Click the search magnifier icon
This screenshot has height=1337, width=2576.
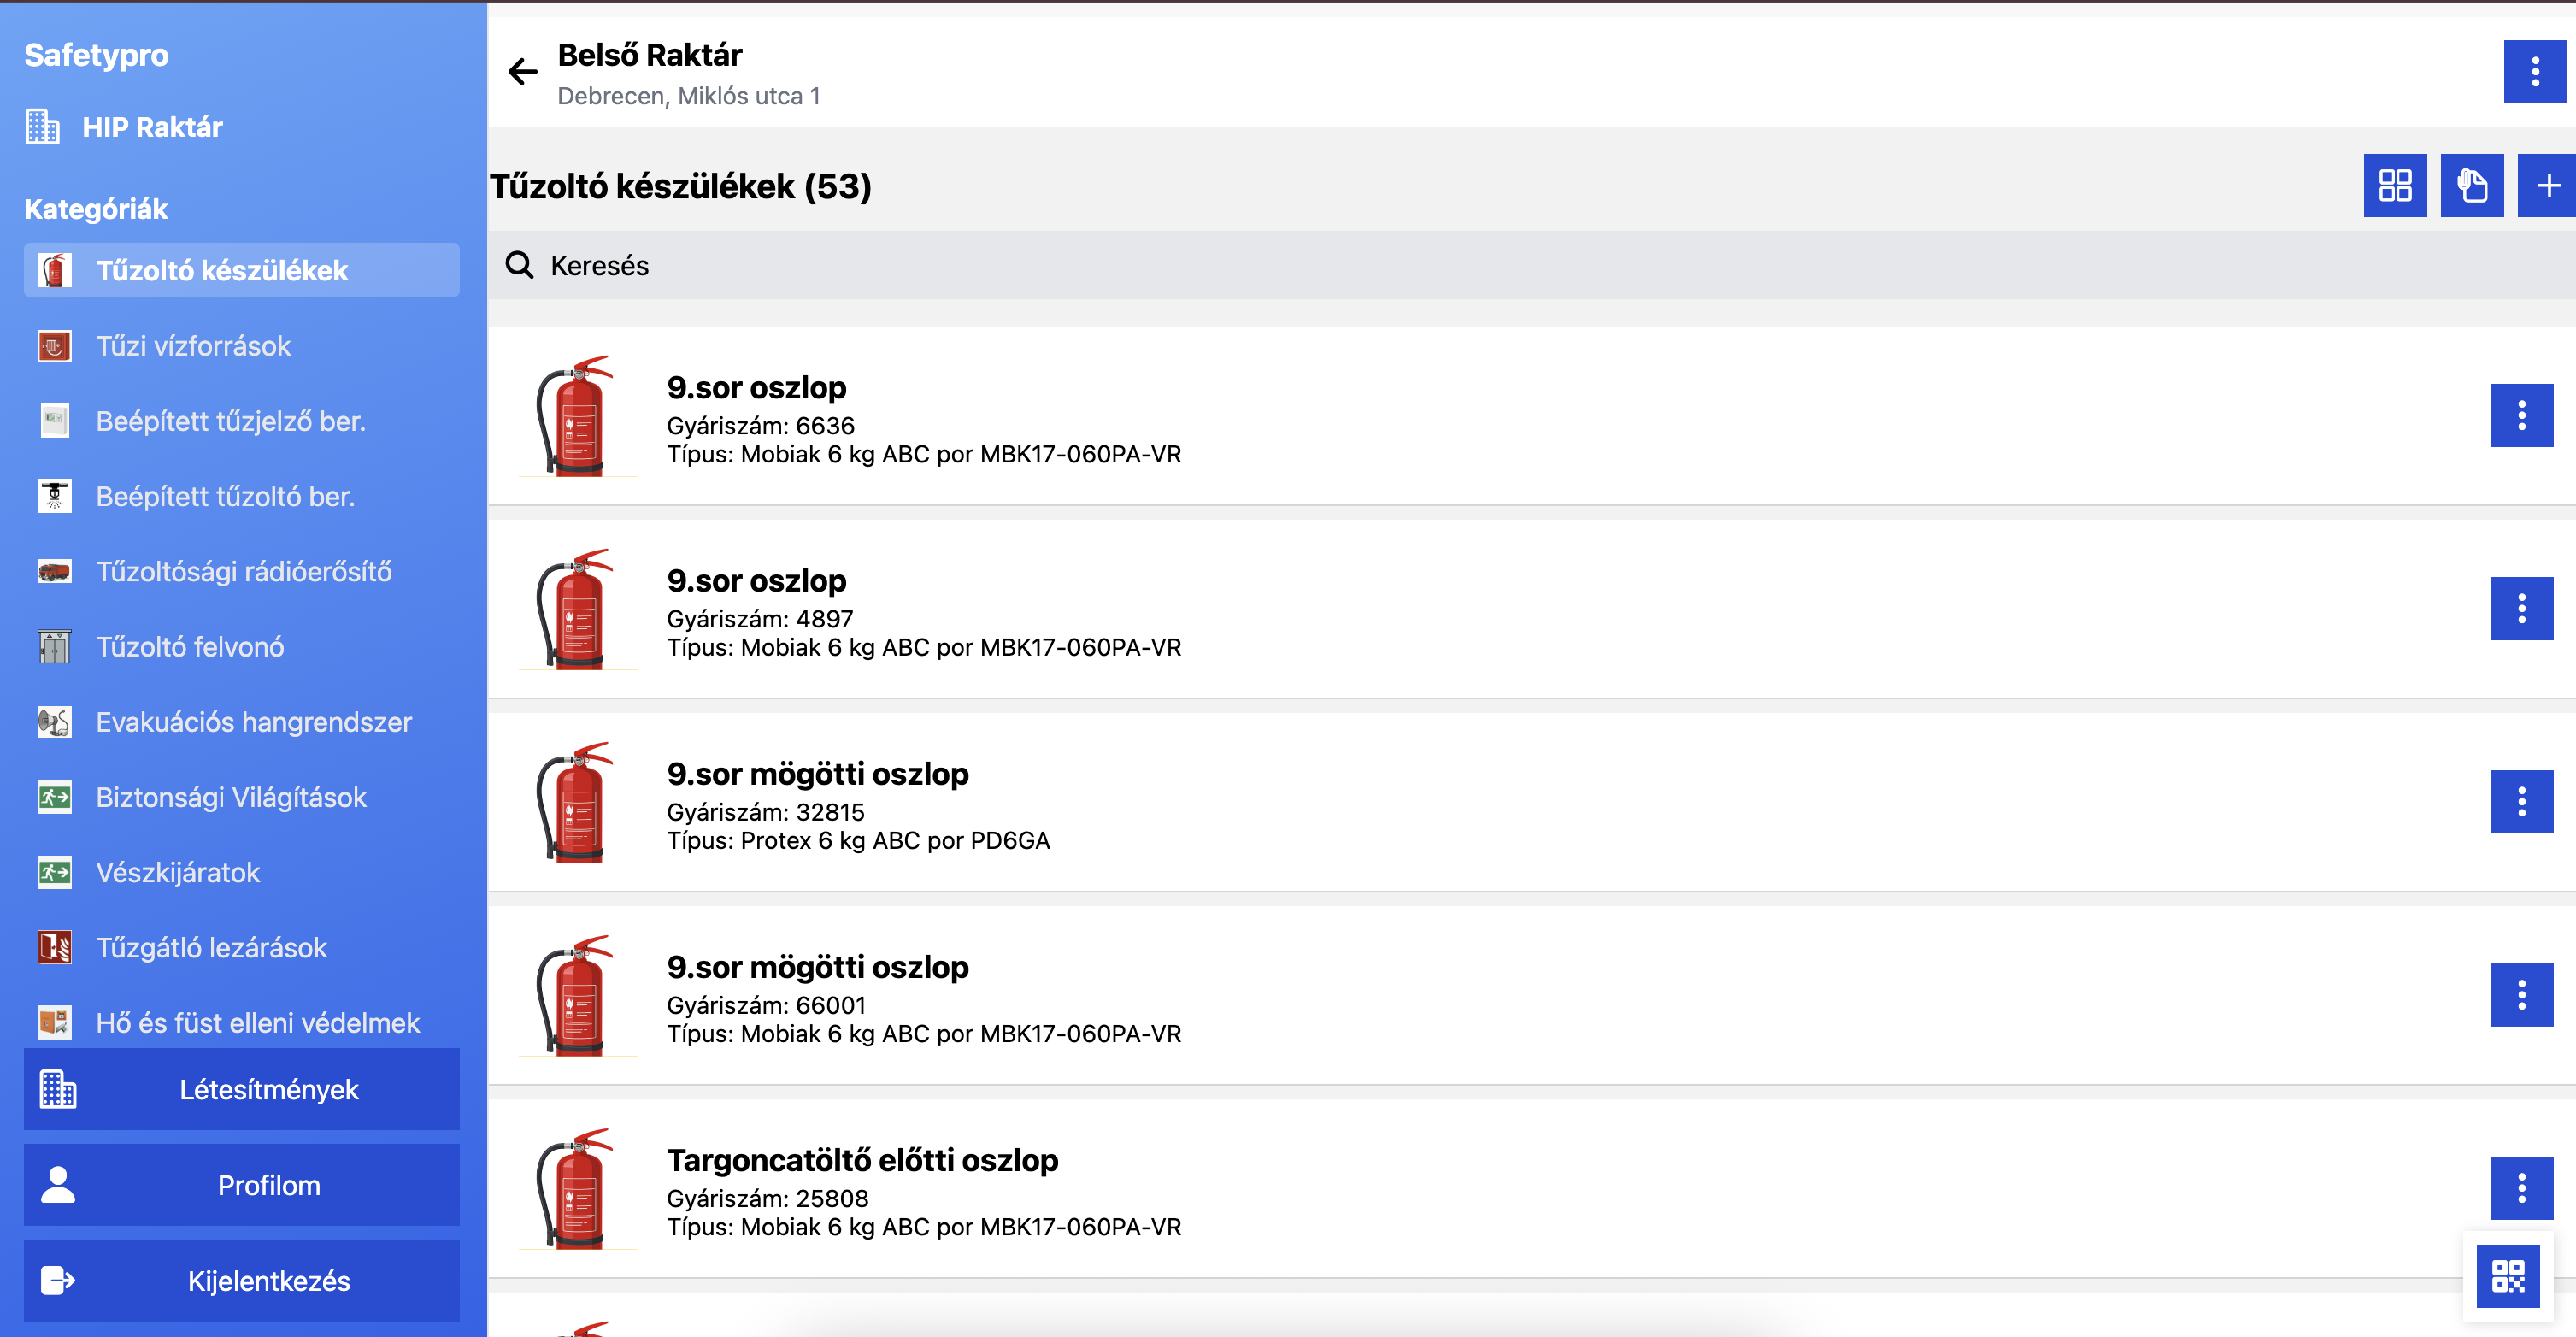click(x=519, y=265)
